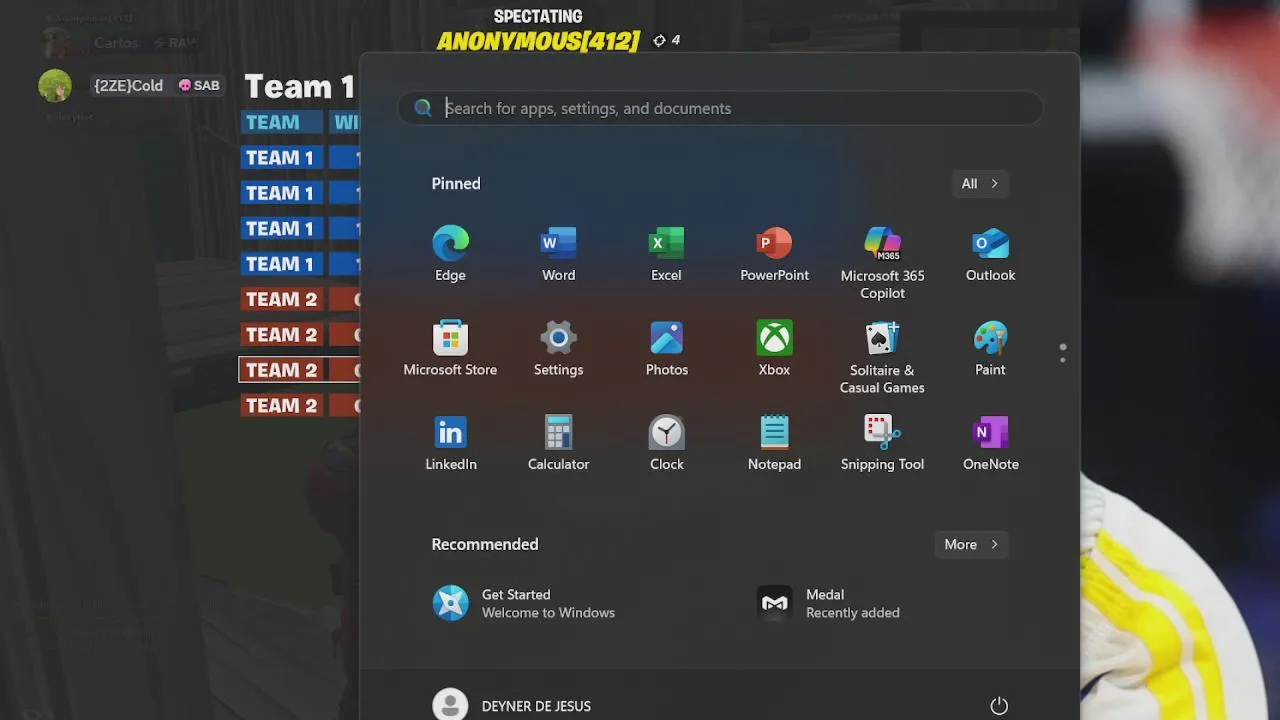
Task: Open More recommended items
Action: (x=971, y=544)
